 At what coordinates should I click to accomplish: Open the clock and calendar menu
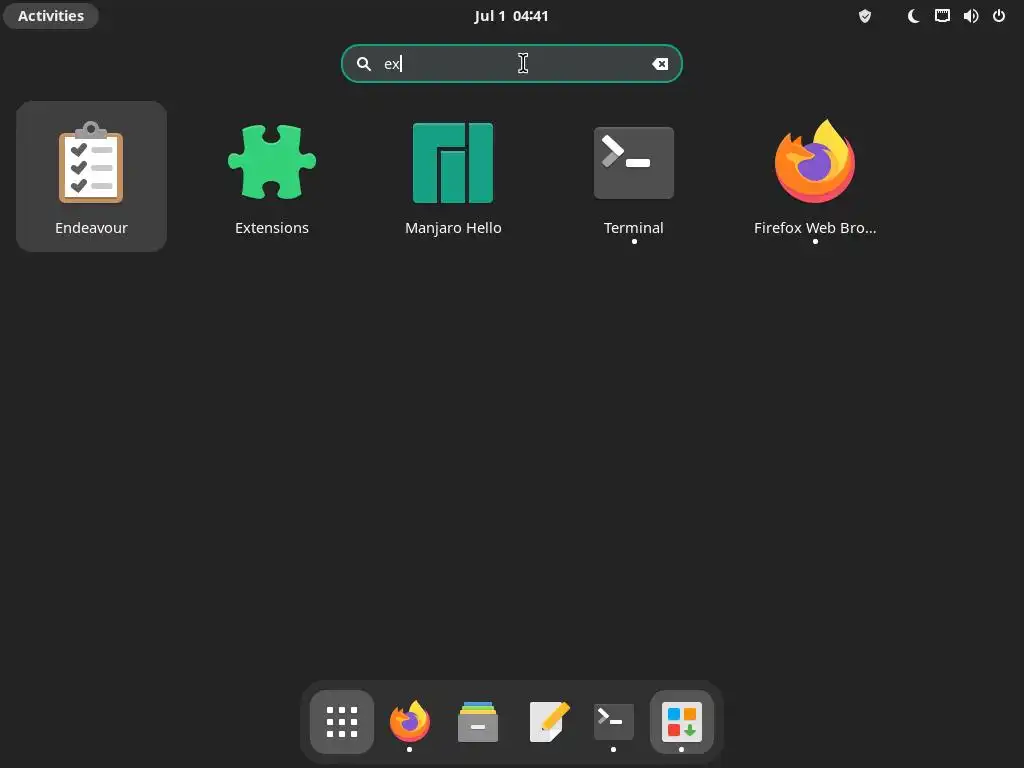pyautogui.click(x=511, y=16)
